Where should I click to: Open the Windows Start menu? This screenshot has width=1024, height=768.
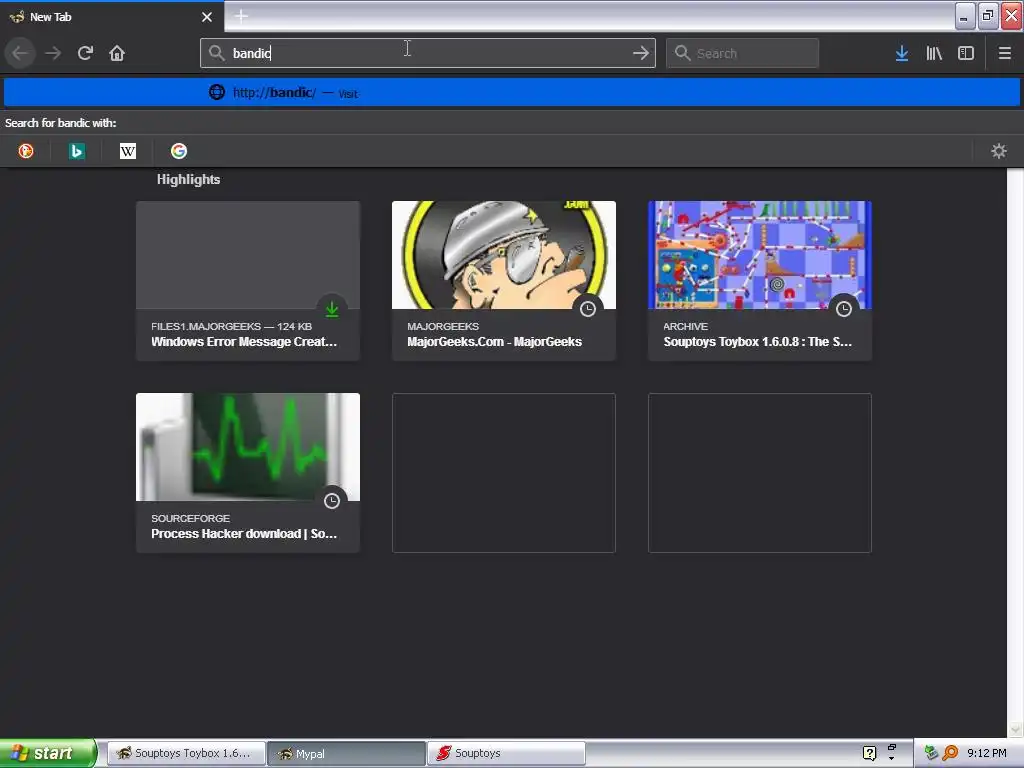(48, 754)
